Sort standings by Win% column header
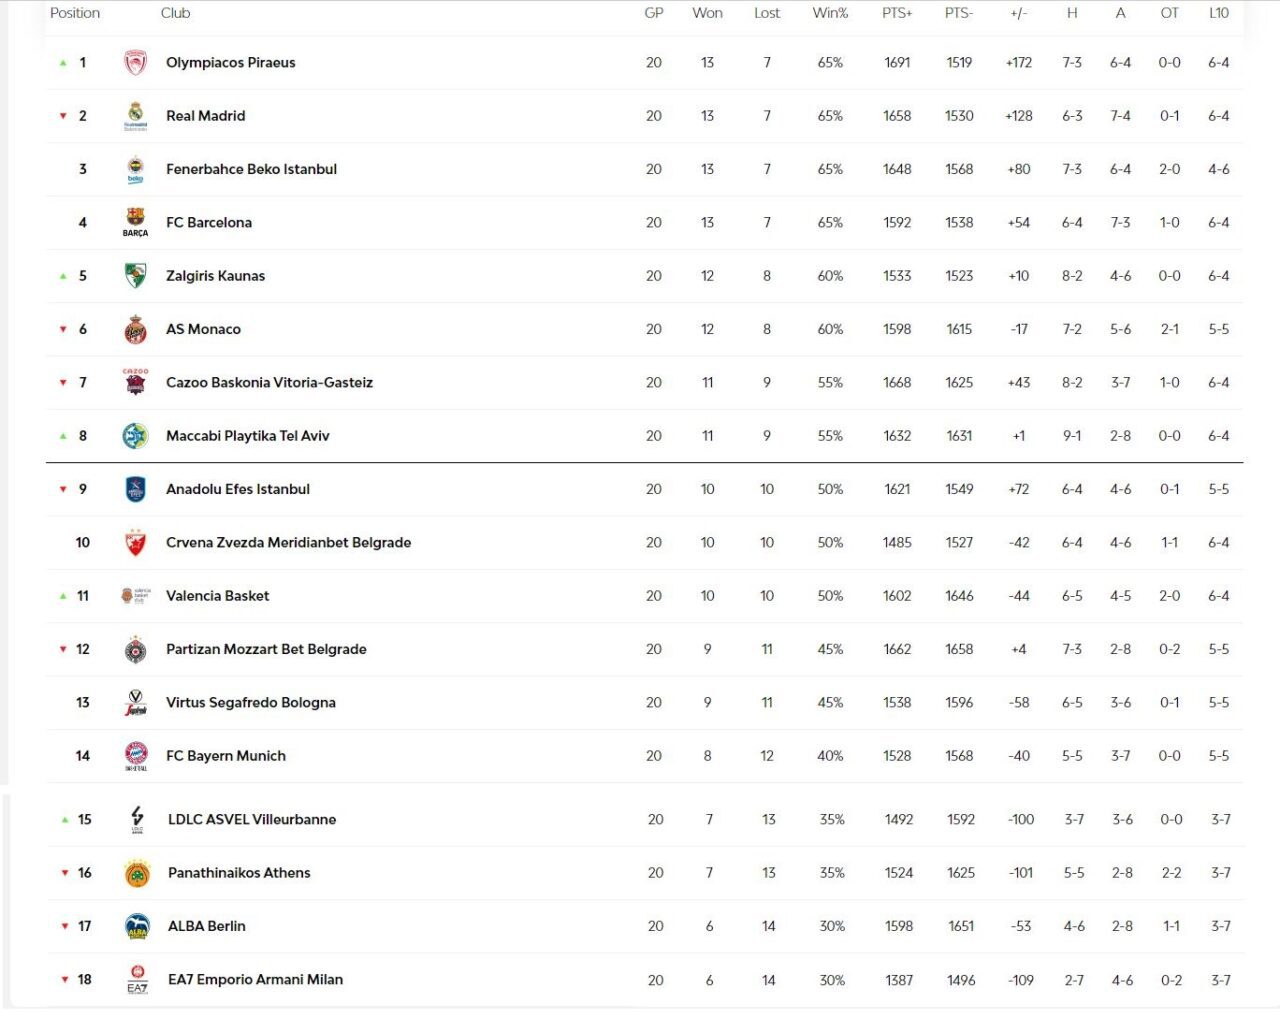The width and height of the screenshot is (1280, 1018). pos(830,13)
